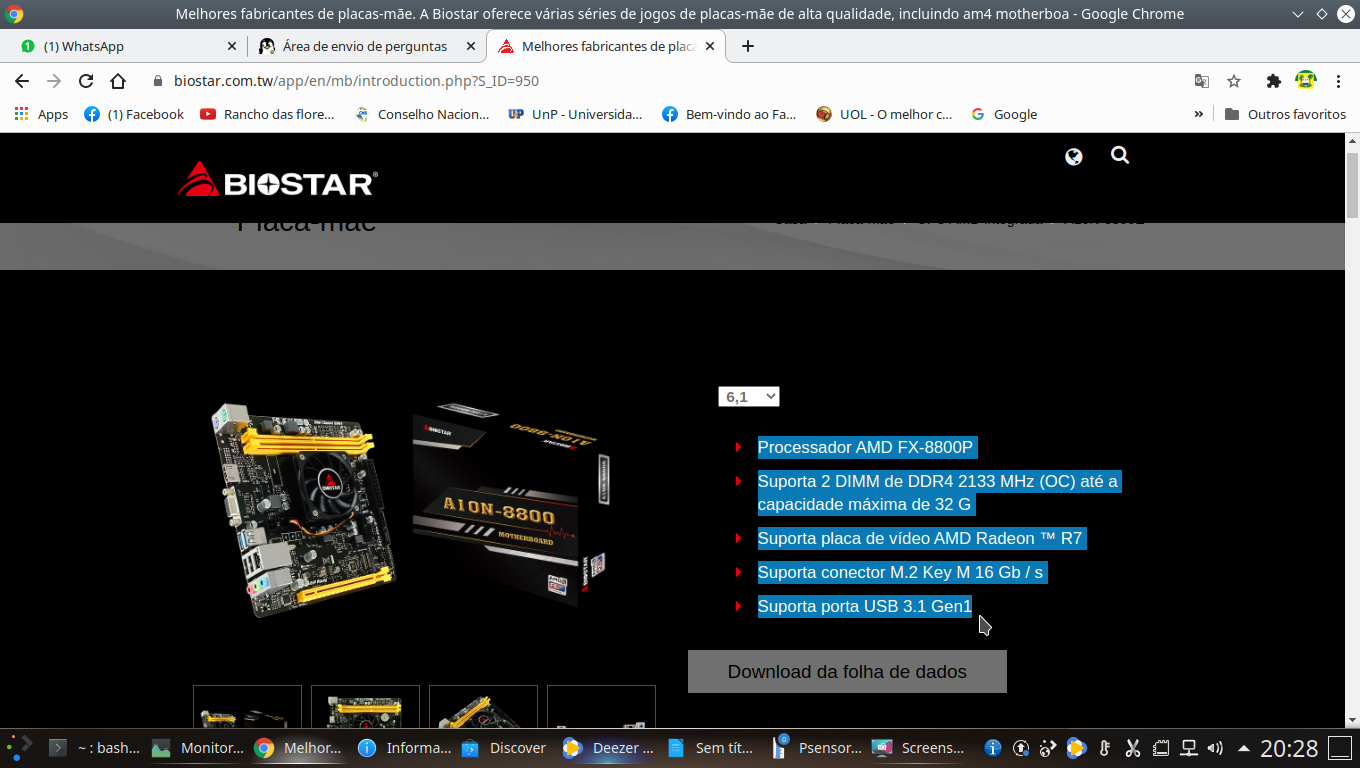Click the Google Translate icon in address bar
Image resolution: width=1360 pixels, height=768 pixels.
pyautogui.click(x=1202, y=81)
